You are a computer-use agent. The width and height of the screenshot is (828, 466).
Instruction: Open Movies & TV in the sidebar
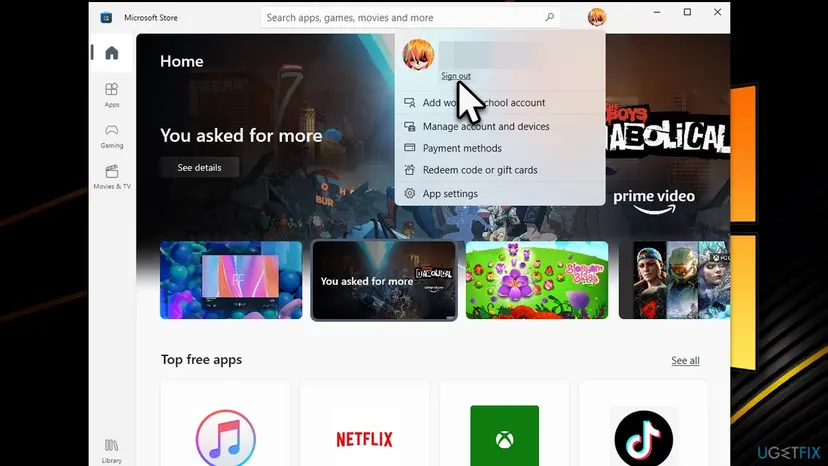111,177
